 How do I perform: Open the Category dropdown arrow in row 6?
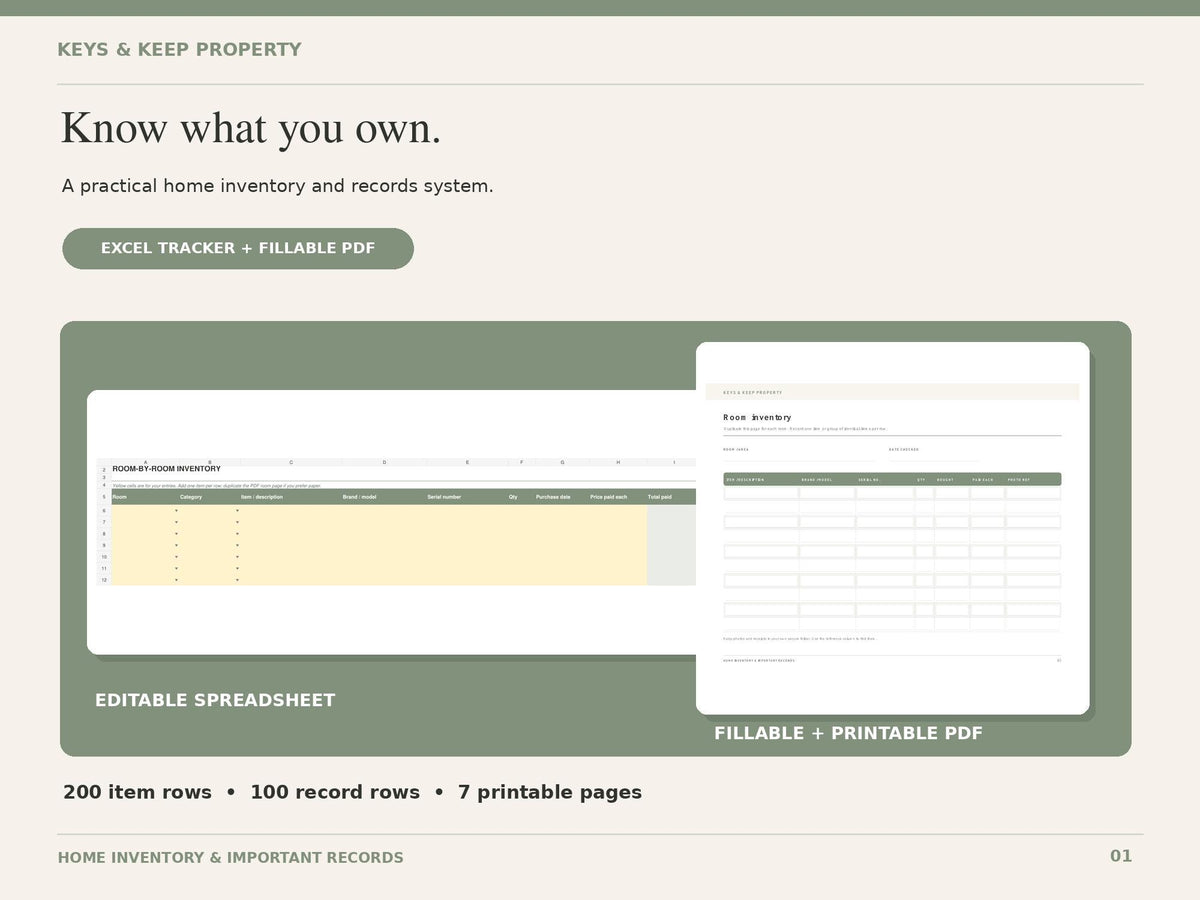coord(237,511)
